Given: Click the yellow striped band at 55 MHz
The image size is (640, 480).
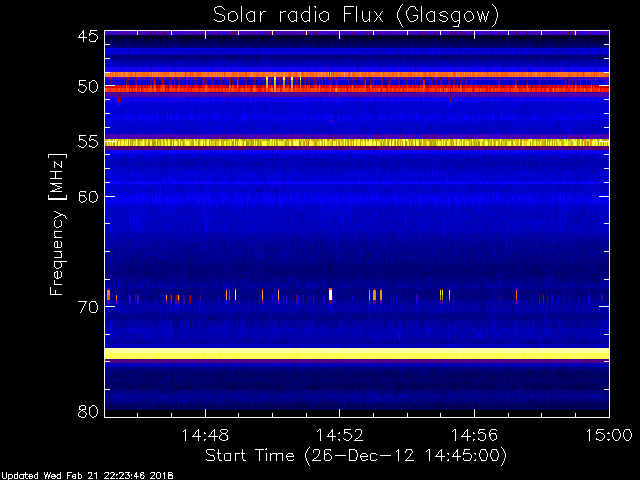Looking at the screenshot, I should 357,143.
